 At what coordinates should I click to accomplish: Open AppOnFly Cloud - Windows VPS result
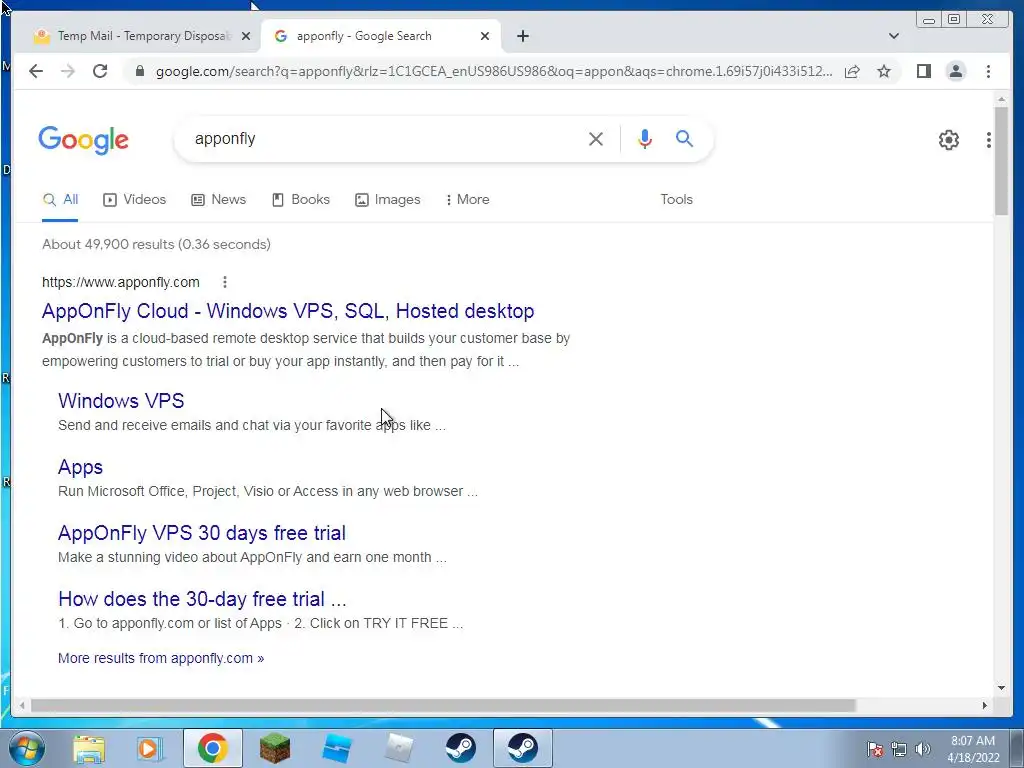coord(288,311)
